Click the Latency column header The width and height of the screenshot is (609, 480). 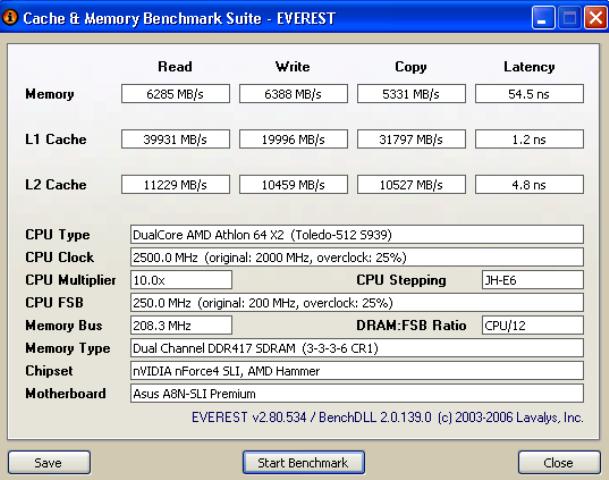point(529,67)
